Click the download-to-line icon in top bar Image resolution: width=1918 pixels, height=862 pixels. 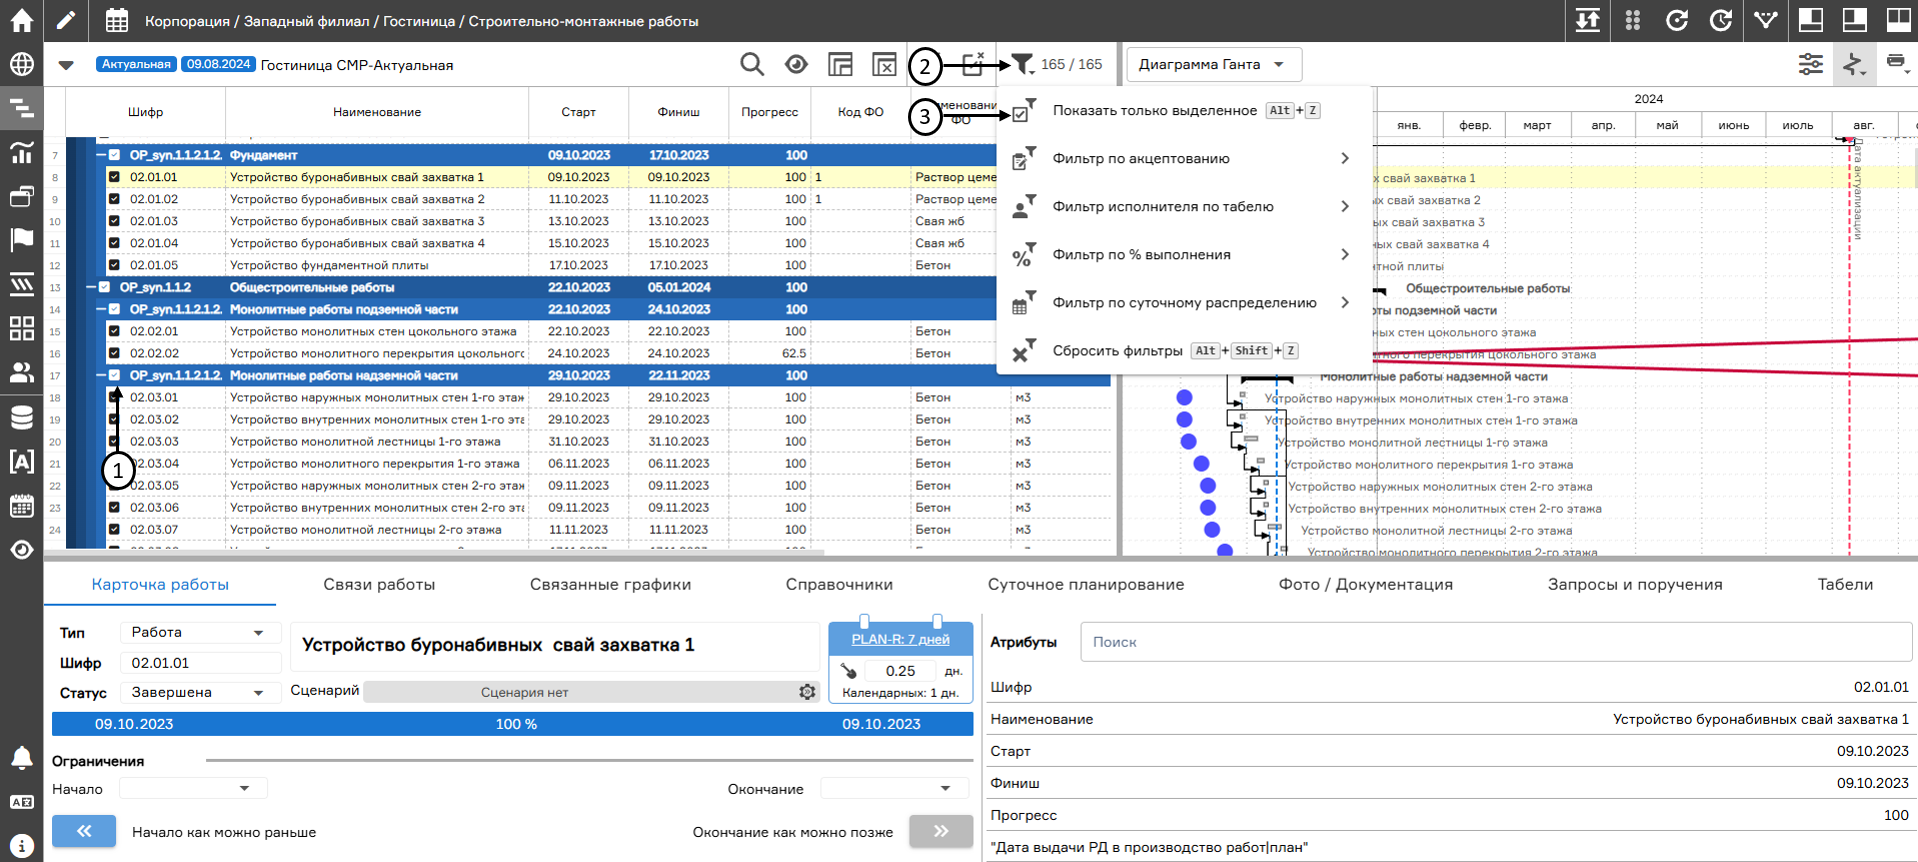1588,20
